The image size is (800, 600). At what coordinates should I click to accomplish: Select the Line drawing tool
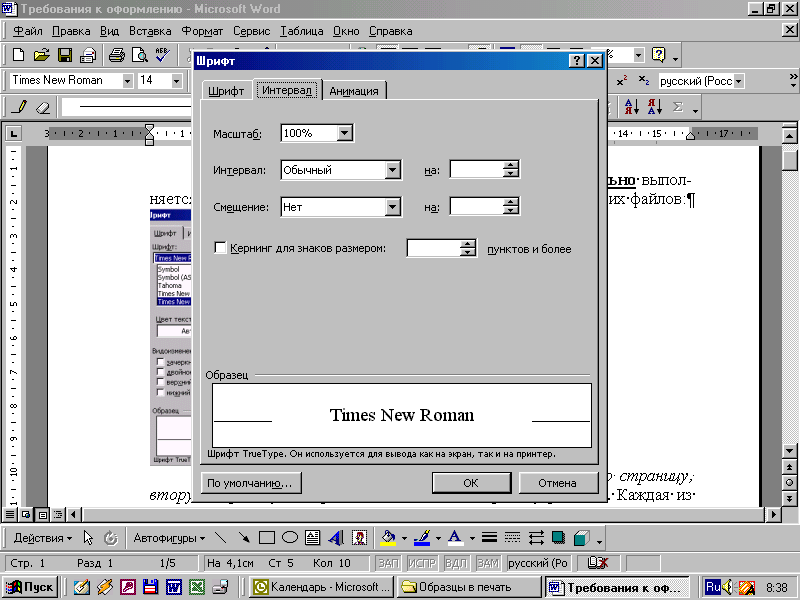[x=220, y=538]
